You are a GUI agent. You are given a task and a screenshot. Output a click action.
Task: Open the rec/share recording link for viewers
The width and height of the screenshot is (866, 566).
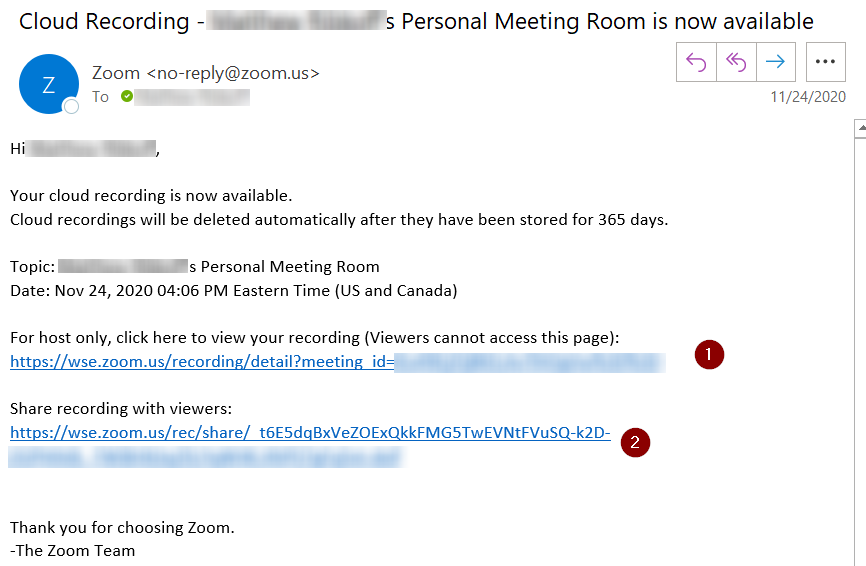[x=310, y=432]
